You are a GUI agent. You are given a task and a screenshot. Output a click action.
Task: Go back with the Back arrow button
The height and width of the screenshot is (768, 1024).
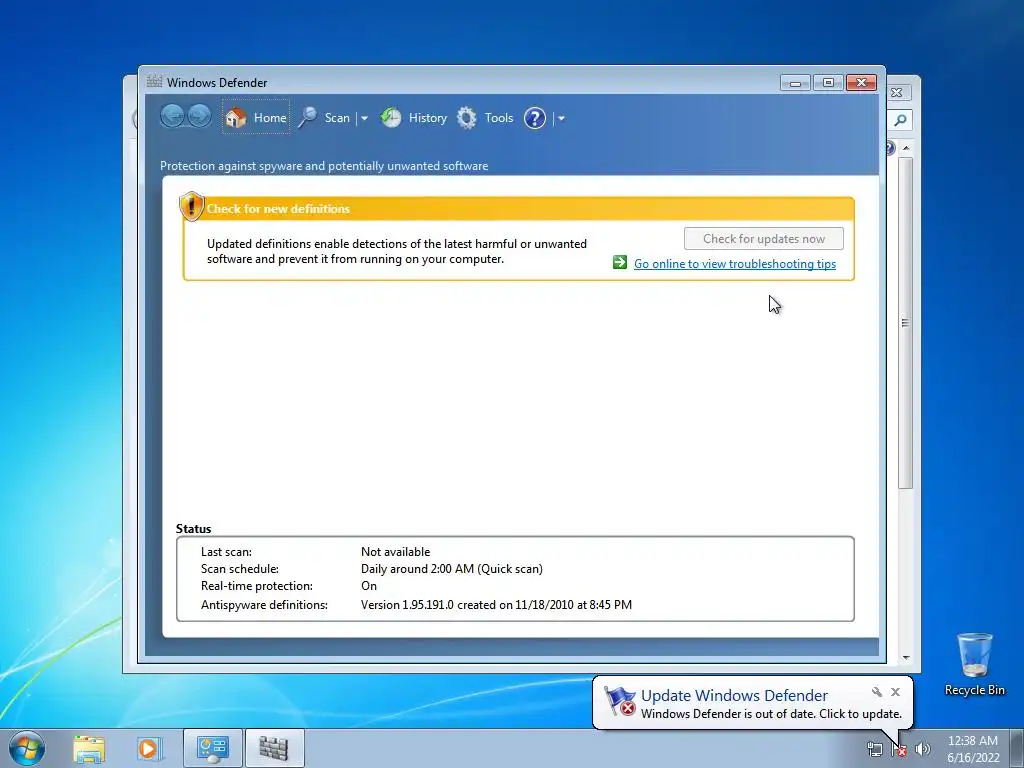tap(172, 117)
